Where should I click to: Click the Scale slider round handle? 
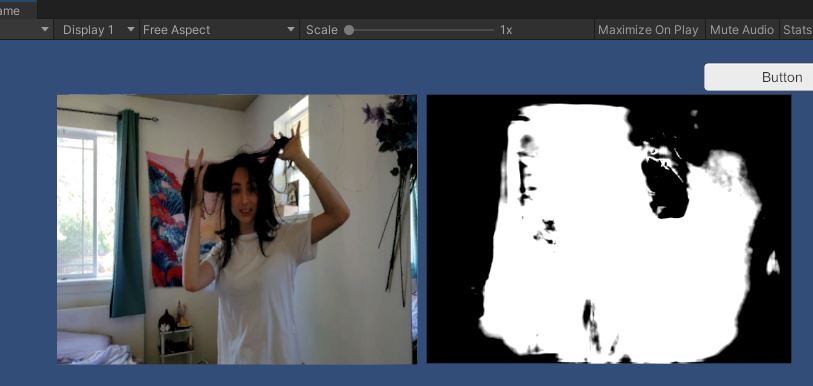(349, 31)
